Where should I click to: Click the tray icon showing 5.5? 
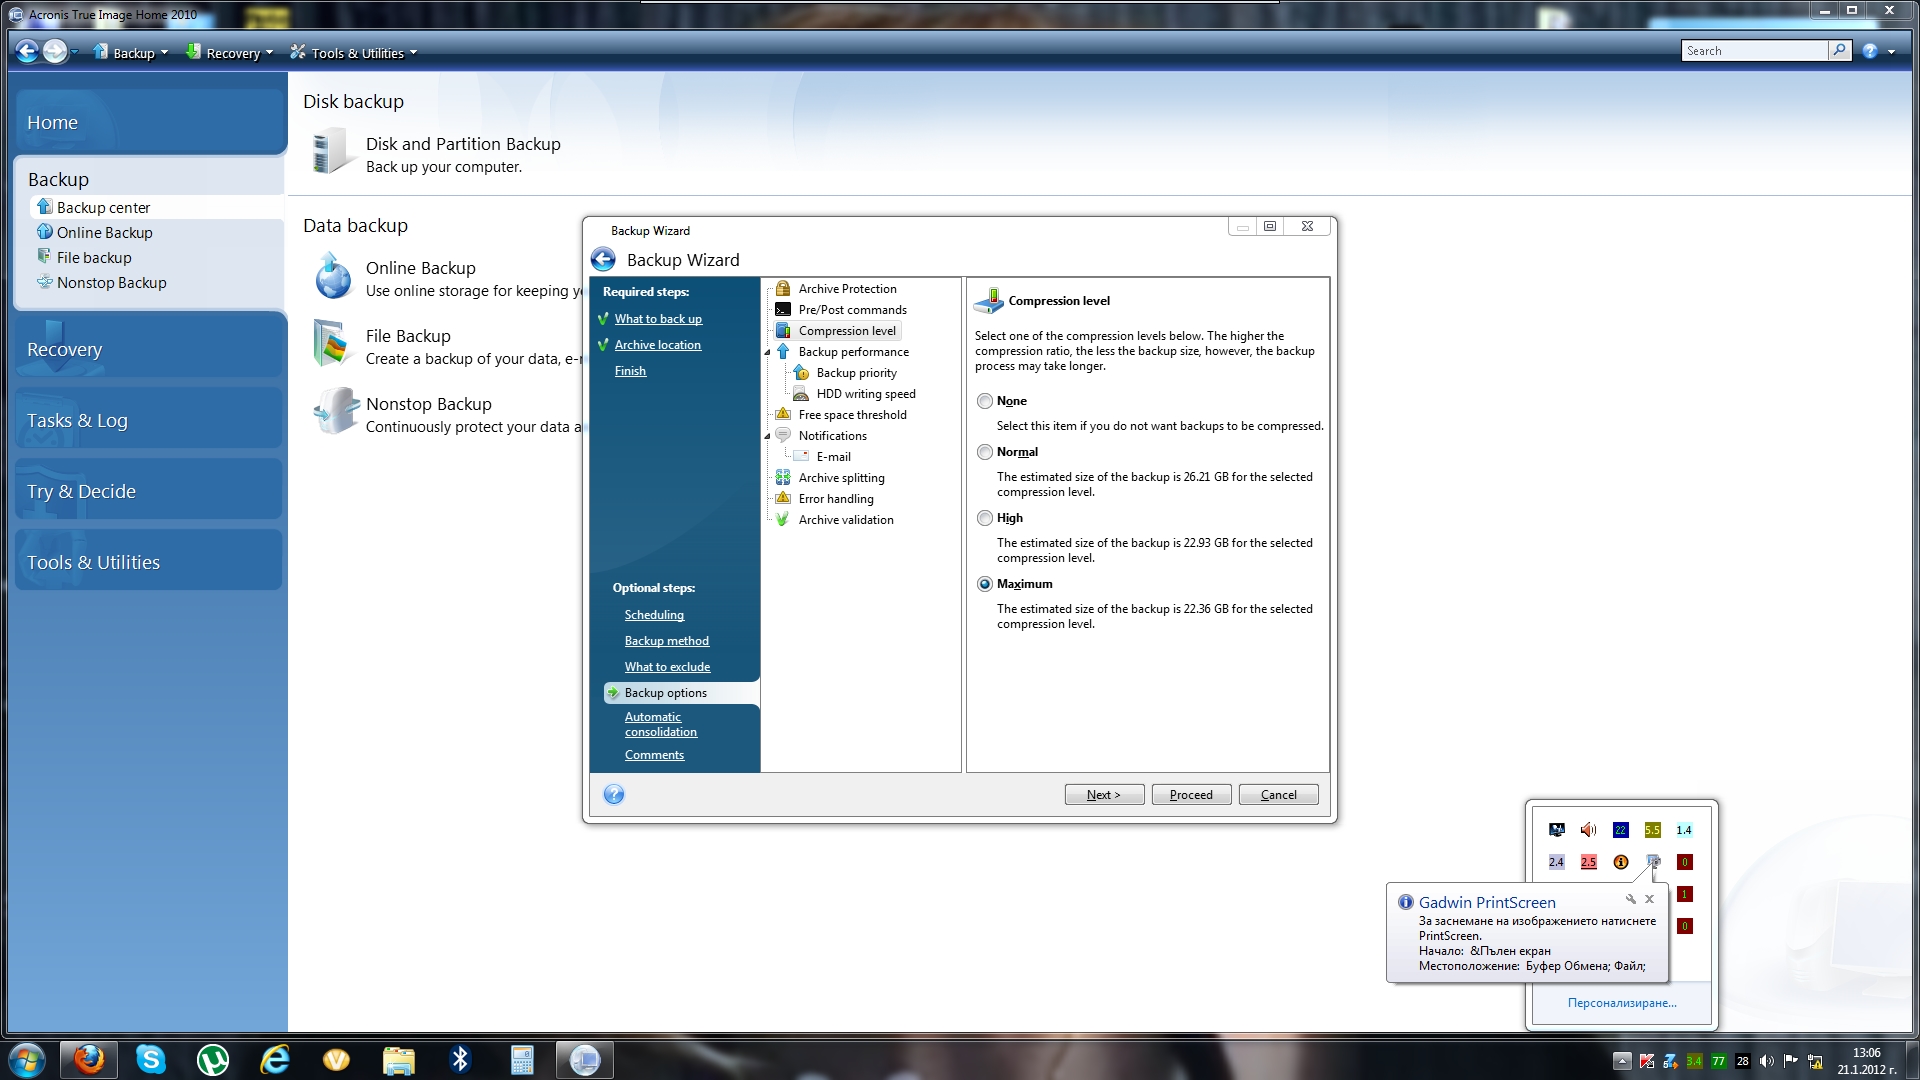pos(1652,830)
